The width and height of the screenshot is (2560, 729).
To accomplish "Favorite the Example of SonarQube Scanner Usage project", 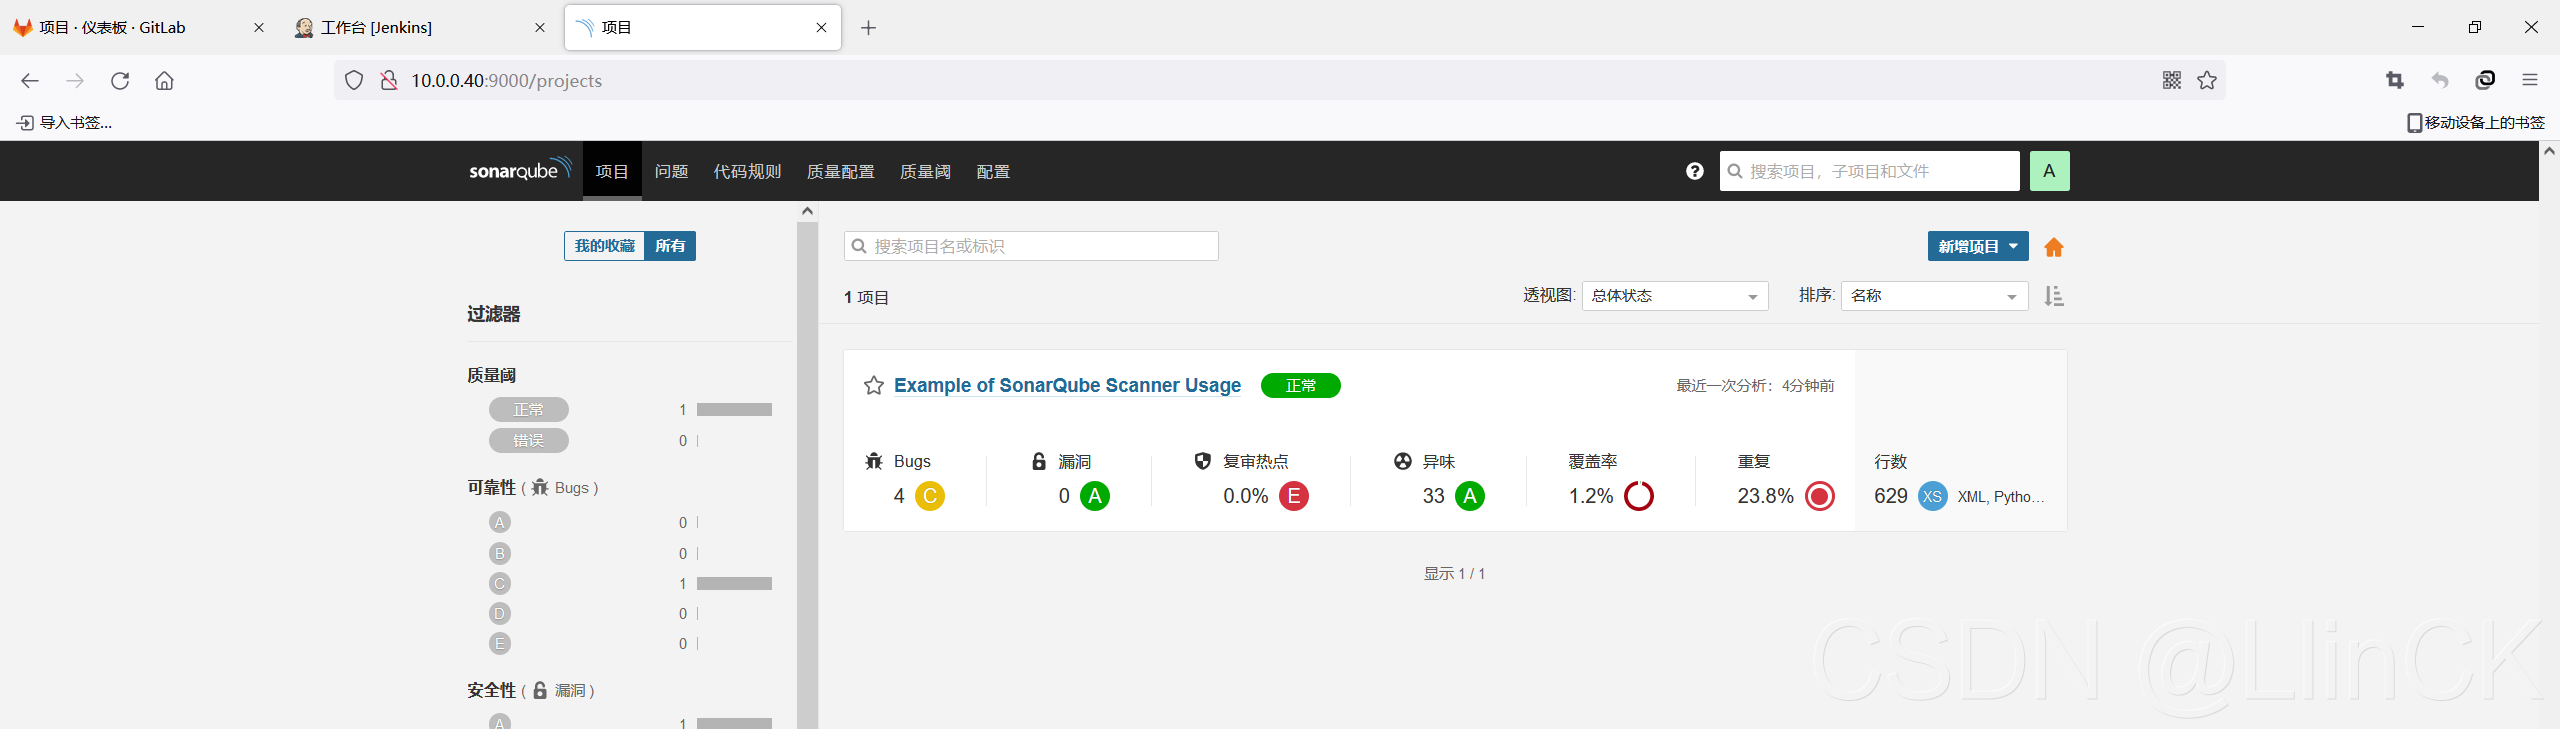I will [873, 386].
